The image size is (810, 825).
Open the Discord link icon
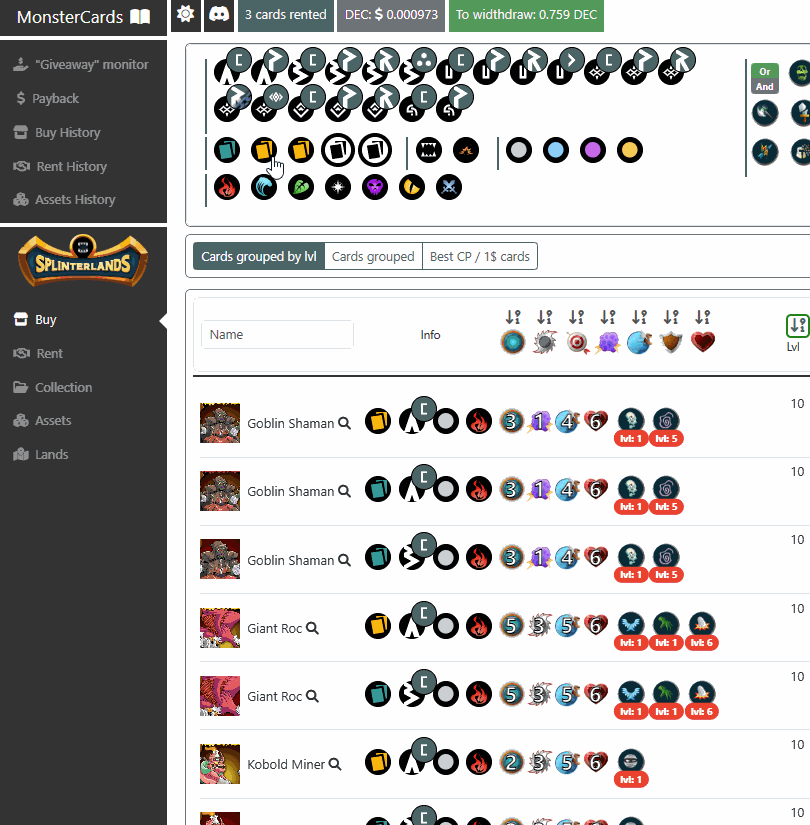(x=219, y=15)
